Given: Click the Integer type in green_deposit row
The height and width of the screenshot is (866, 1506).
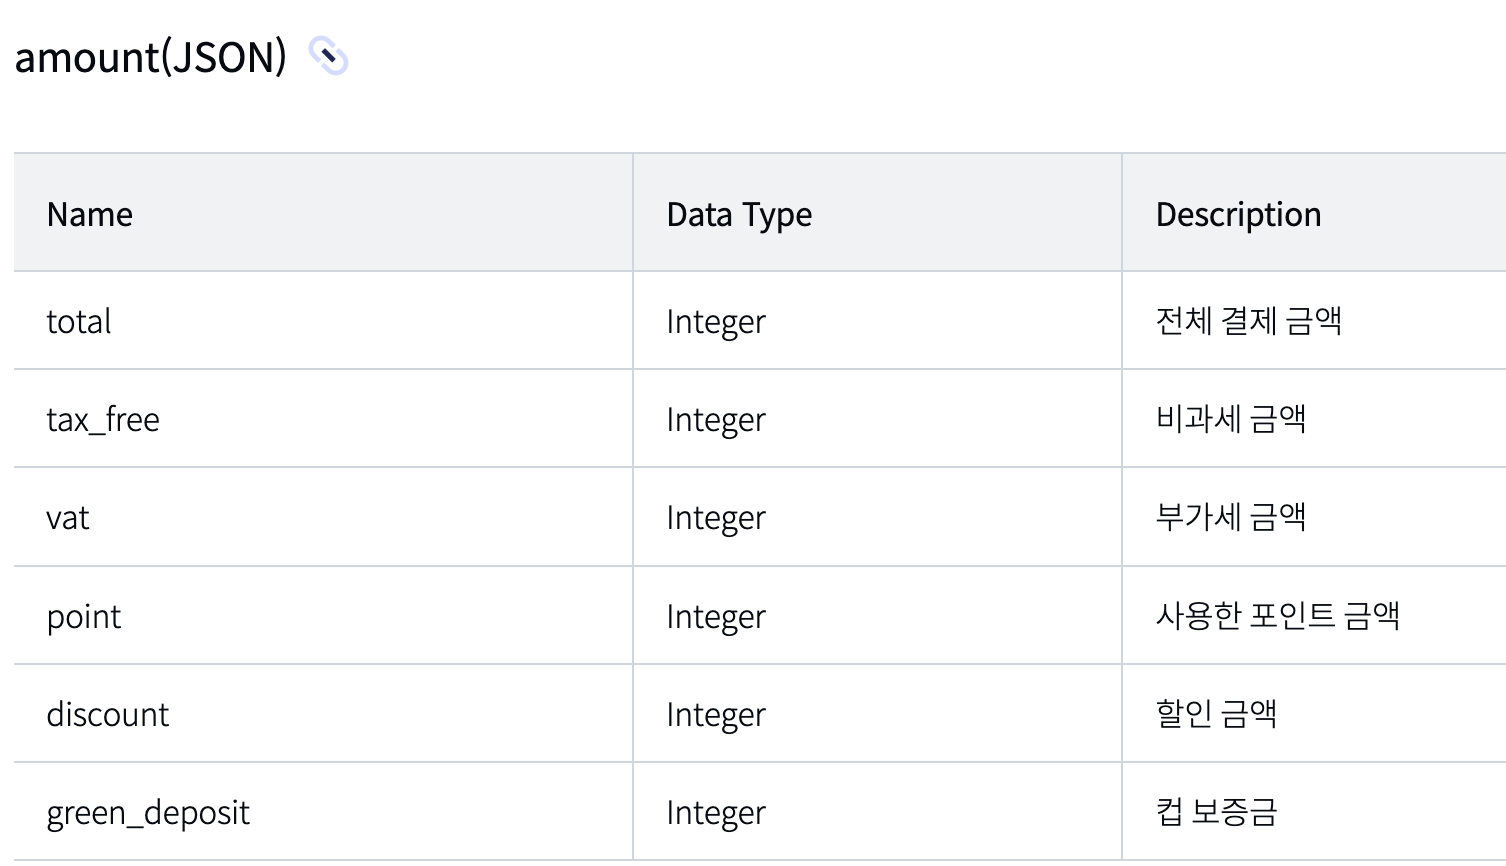Looking at the screenshot, I should click(x=716, y=812).
